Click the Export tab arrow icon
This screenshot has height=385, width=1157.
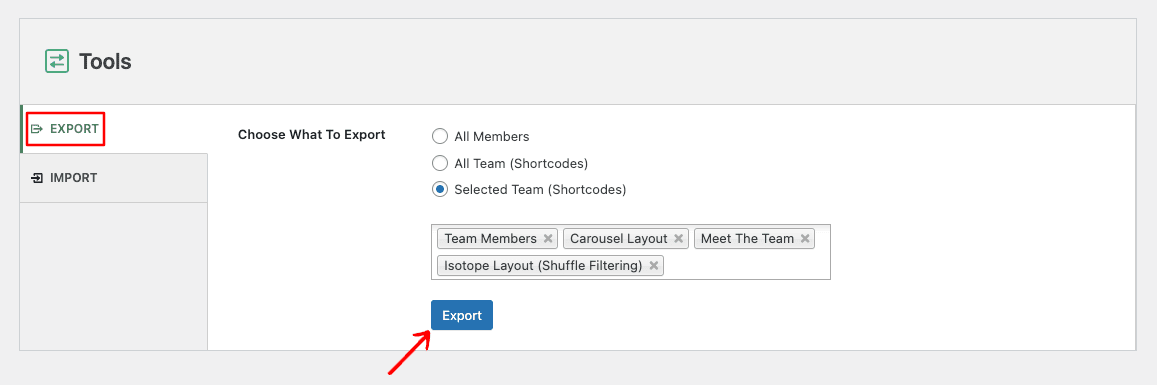click(37, 129)
